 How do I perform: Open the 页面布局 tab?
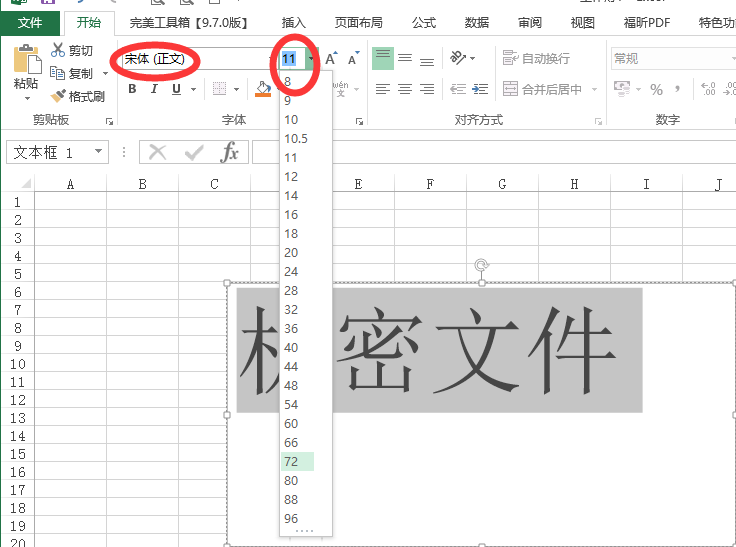pos(358,23)
